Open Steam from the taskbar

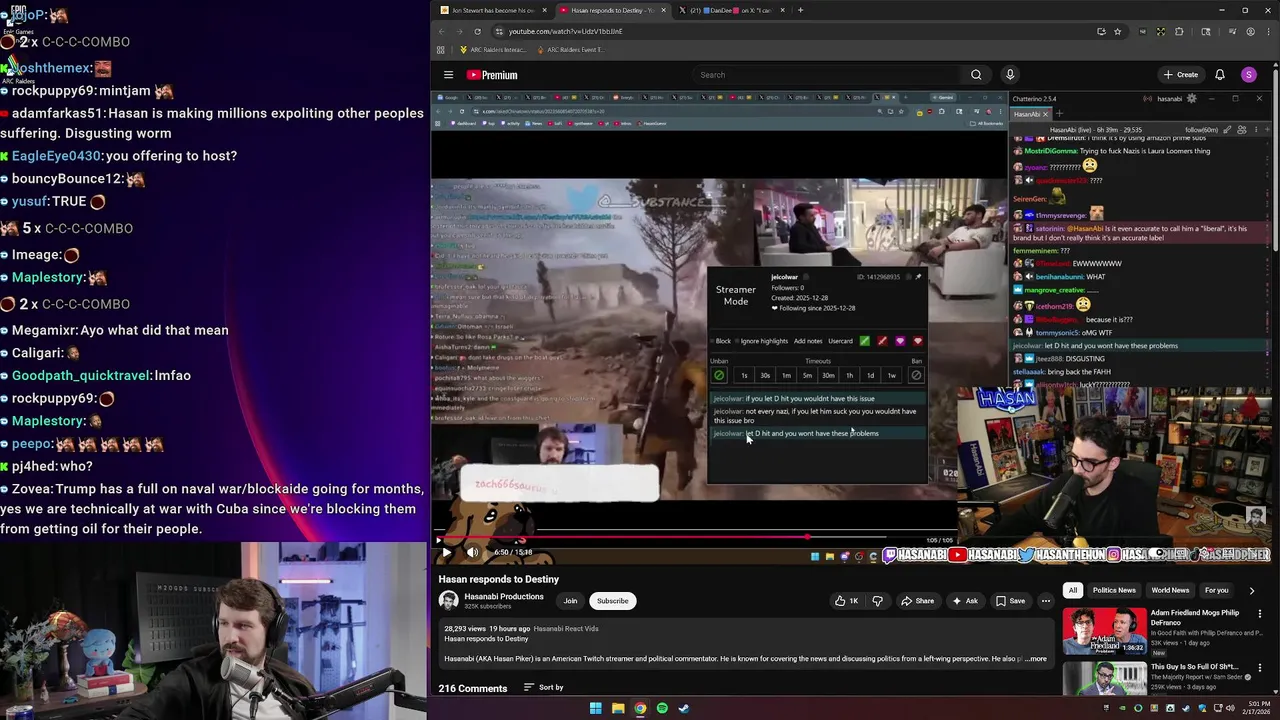point(684,708)
